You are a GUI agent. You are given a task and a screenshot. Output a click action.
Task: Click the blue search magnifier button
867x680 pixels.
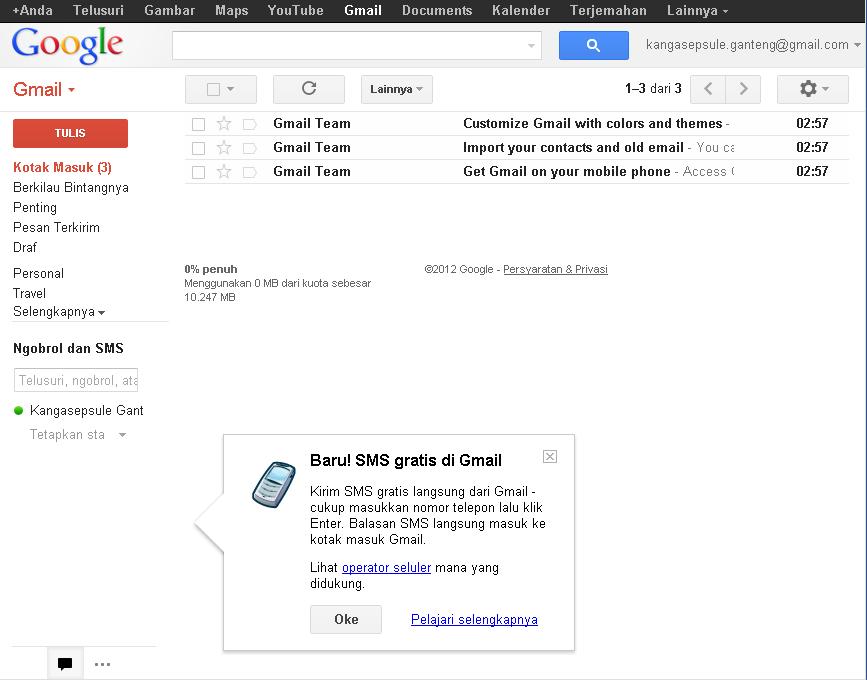(x=593, y=45)
